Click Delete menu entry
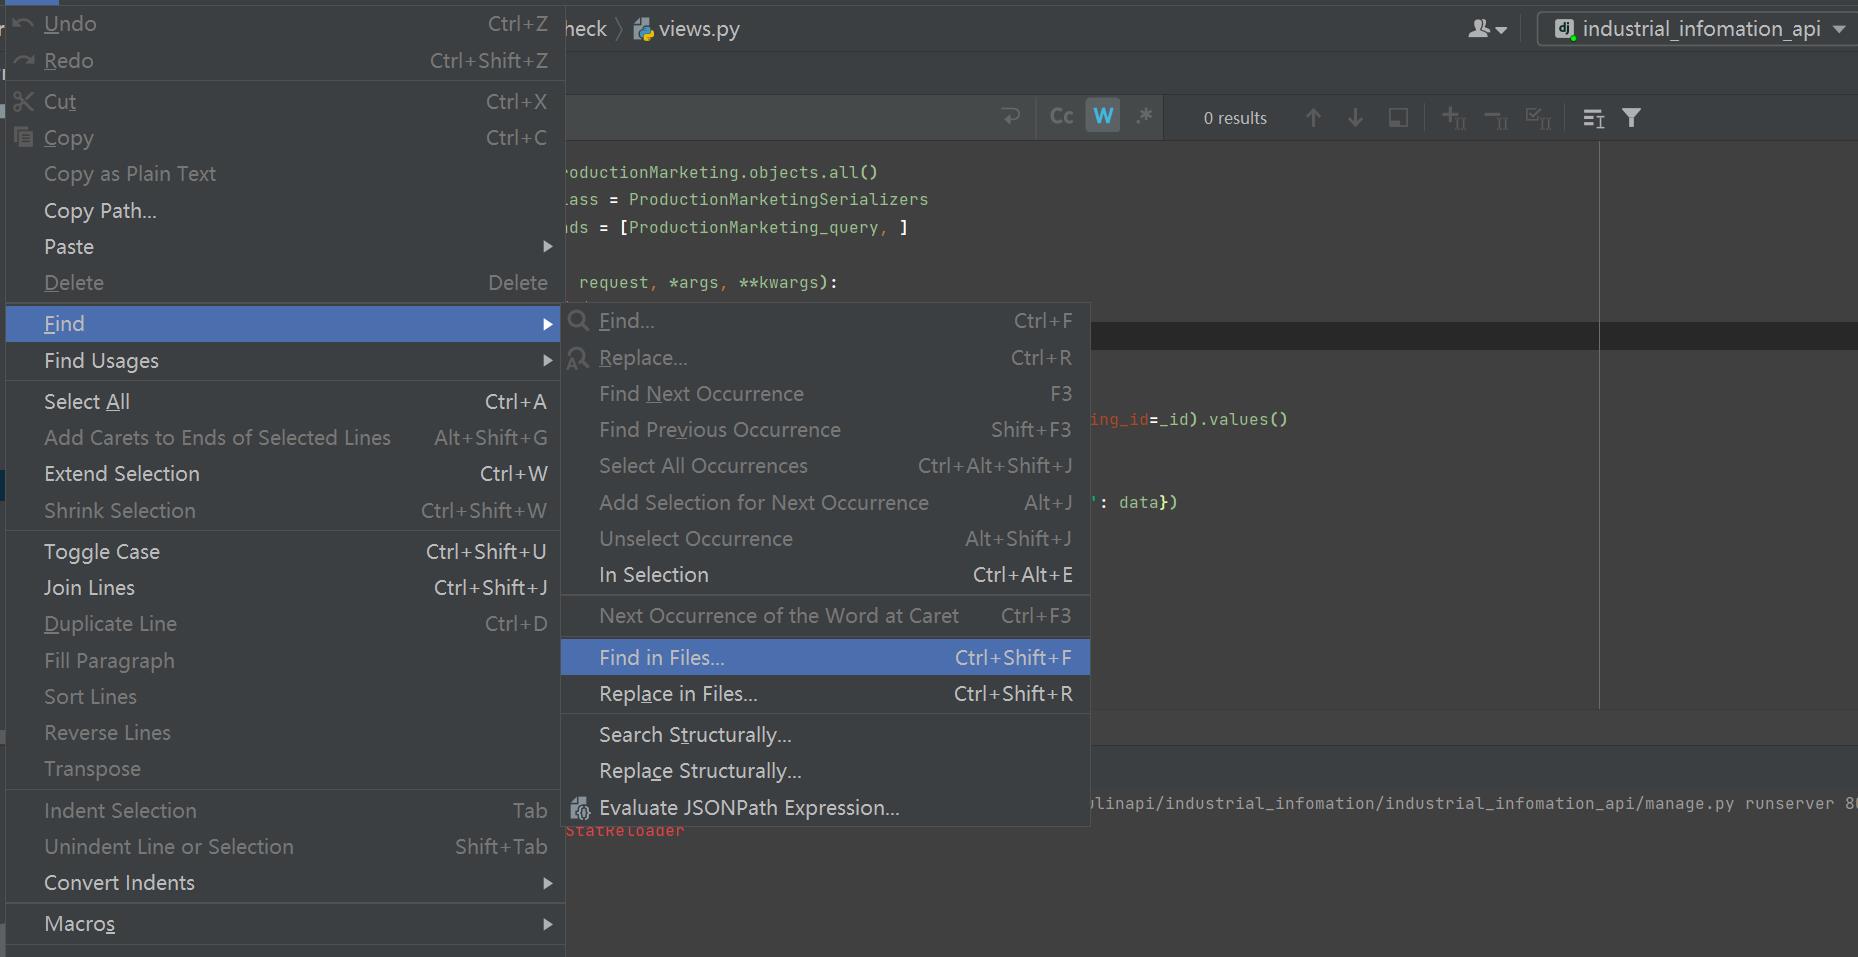This screenshot has width=1858, height=957. click(282, 283)
